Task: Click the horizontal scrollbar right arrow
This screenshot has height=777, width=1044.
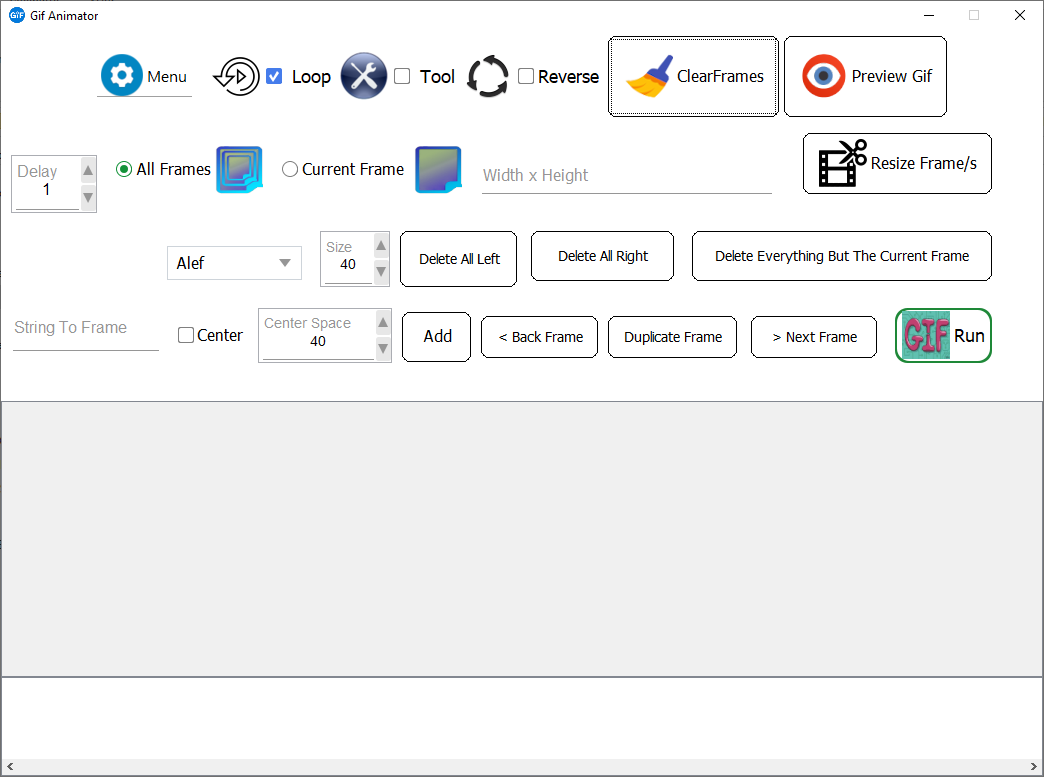Action: pyautogui.click(x=1033, y=766)
